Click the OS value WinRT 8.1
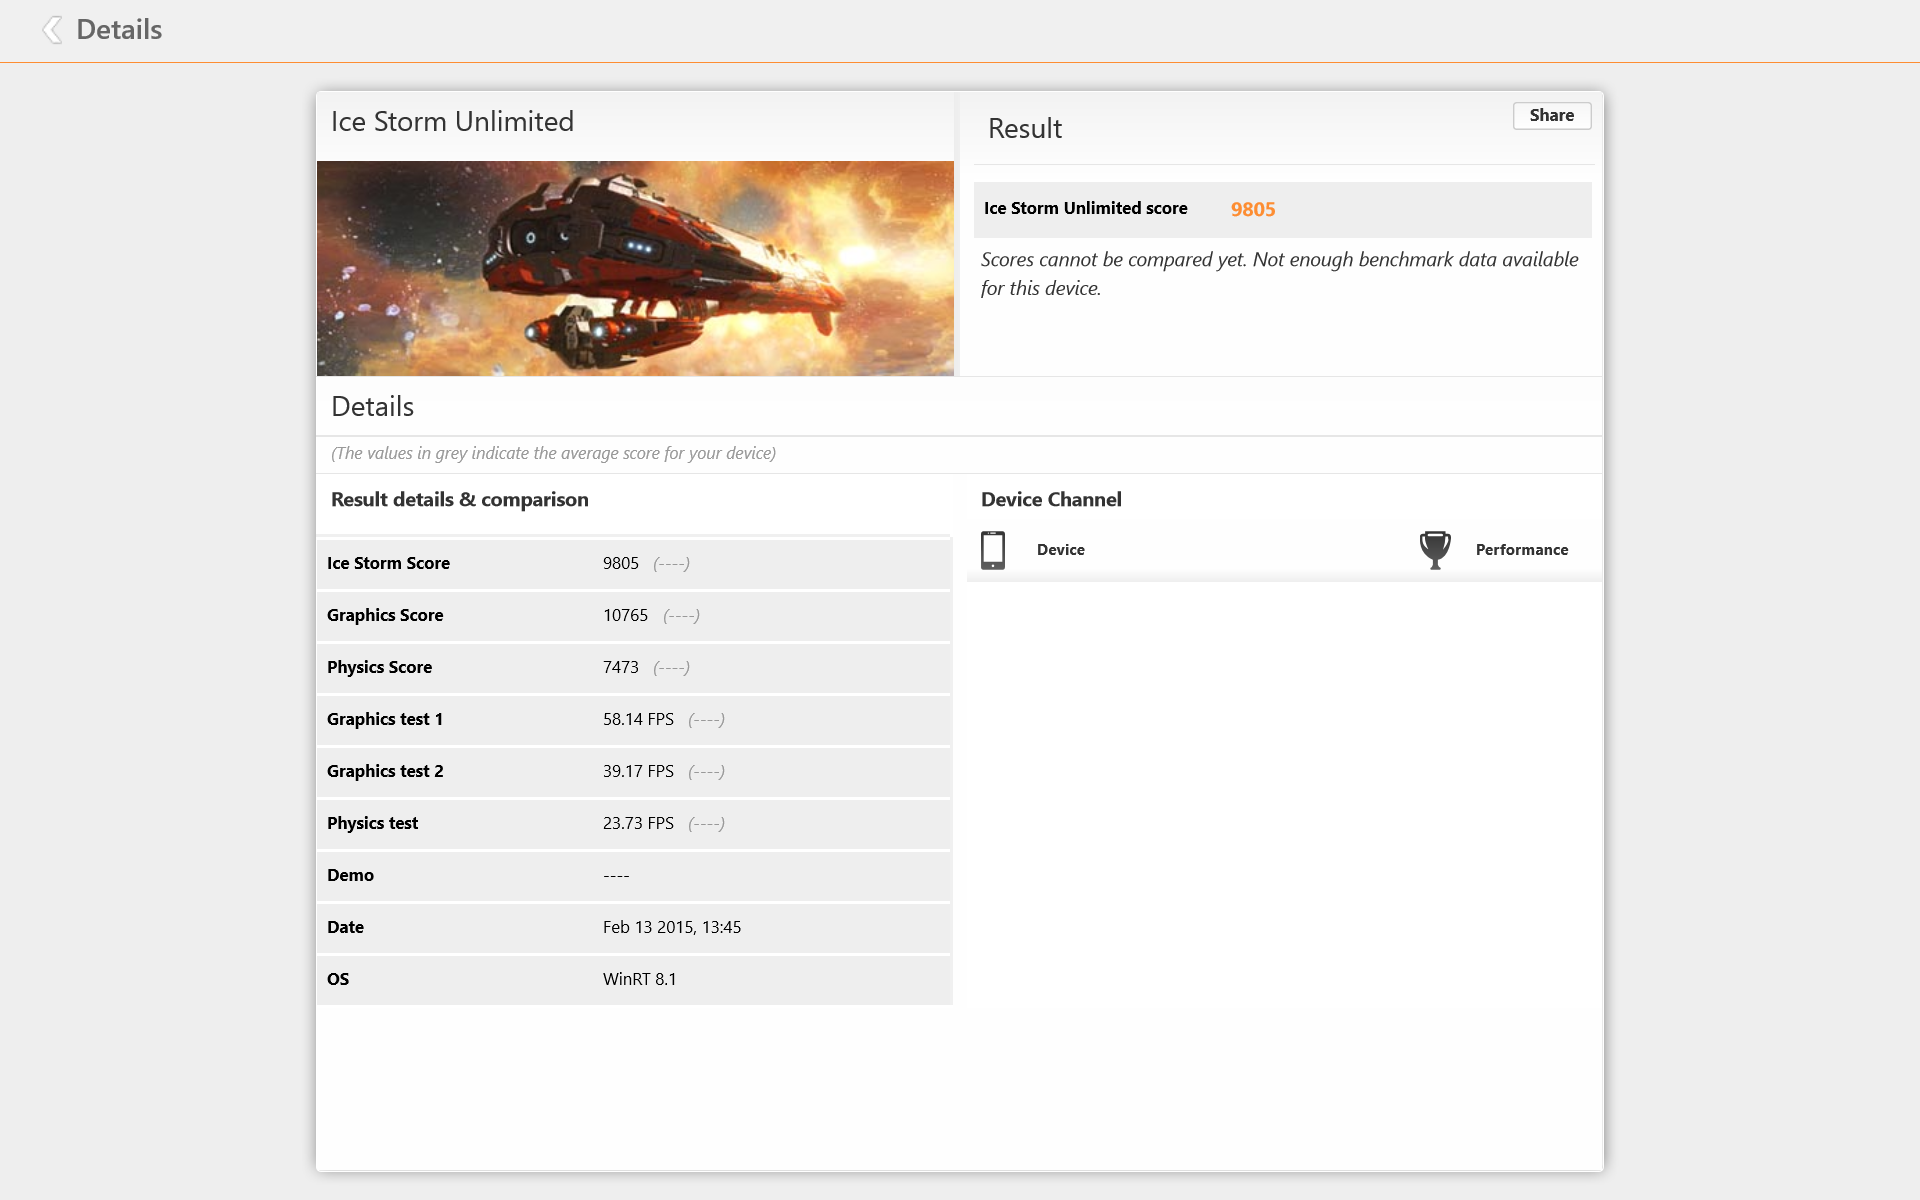This screenshot has height=1200, width=1920. click(x=639, y=979)
